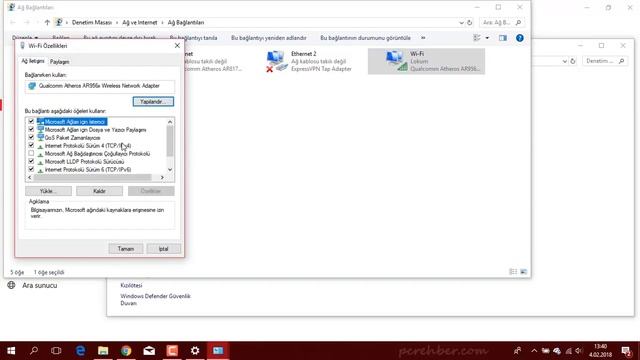Uncheck Internet Protokolü Sürüm 6 checkbox

click(31, 169)
